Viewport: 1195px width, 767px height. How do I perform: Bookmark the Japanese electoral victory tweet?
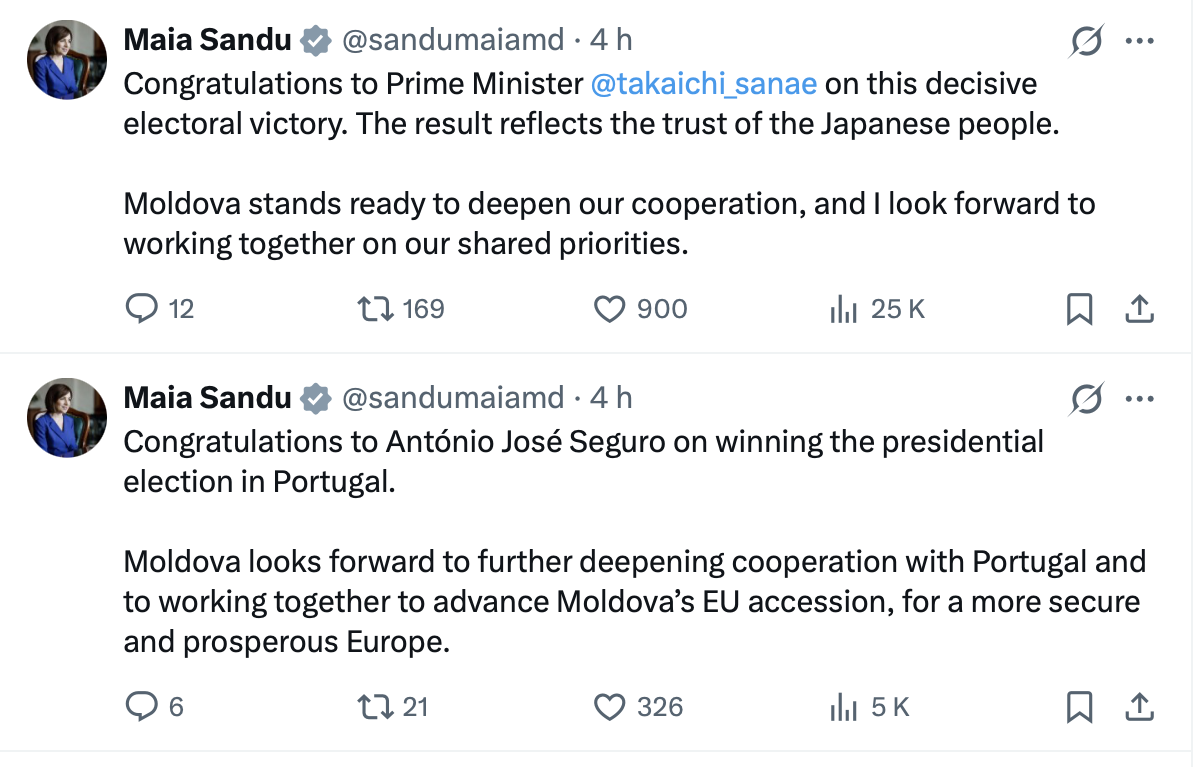[x=1079, y=310]
